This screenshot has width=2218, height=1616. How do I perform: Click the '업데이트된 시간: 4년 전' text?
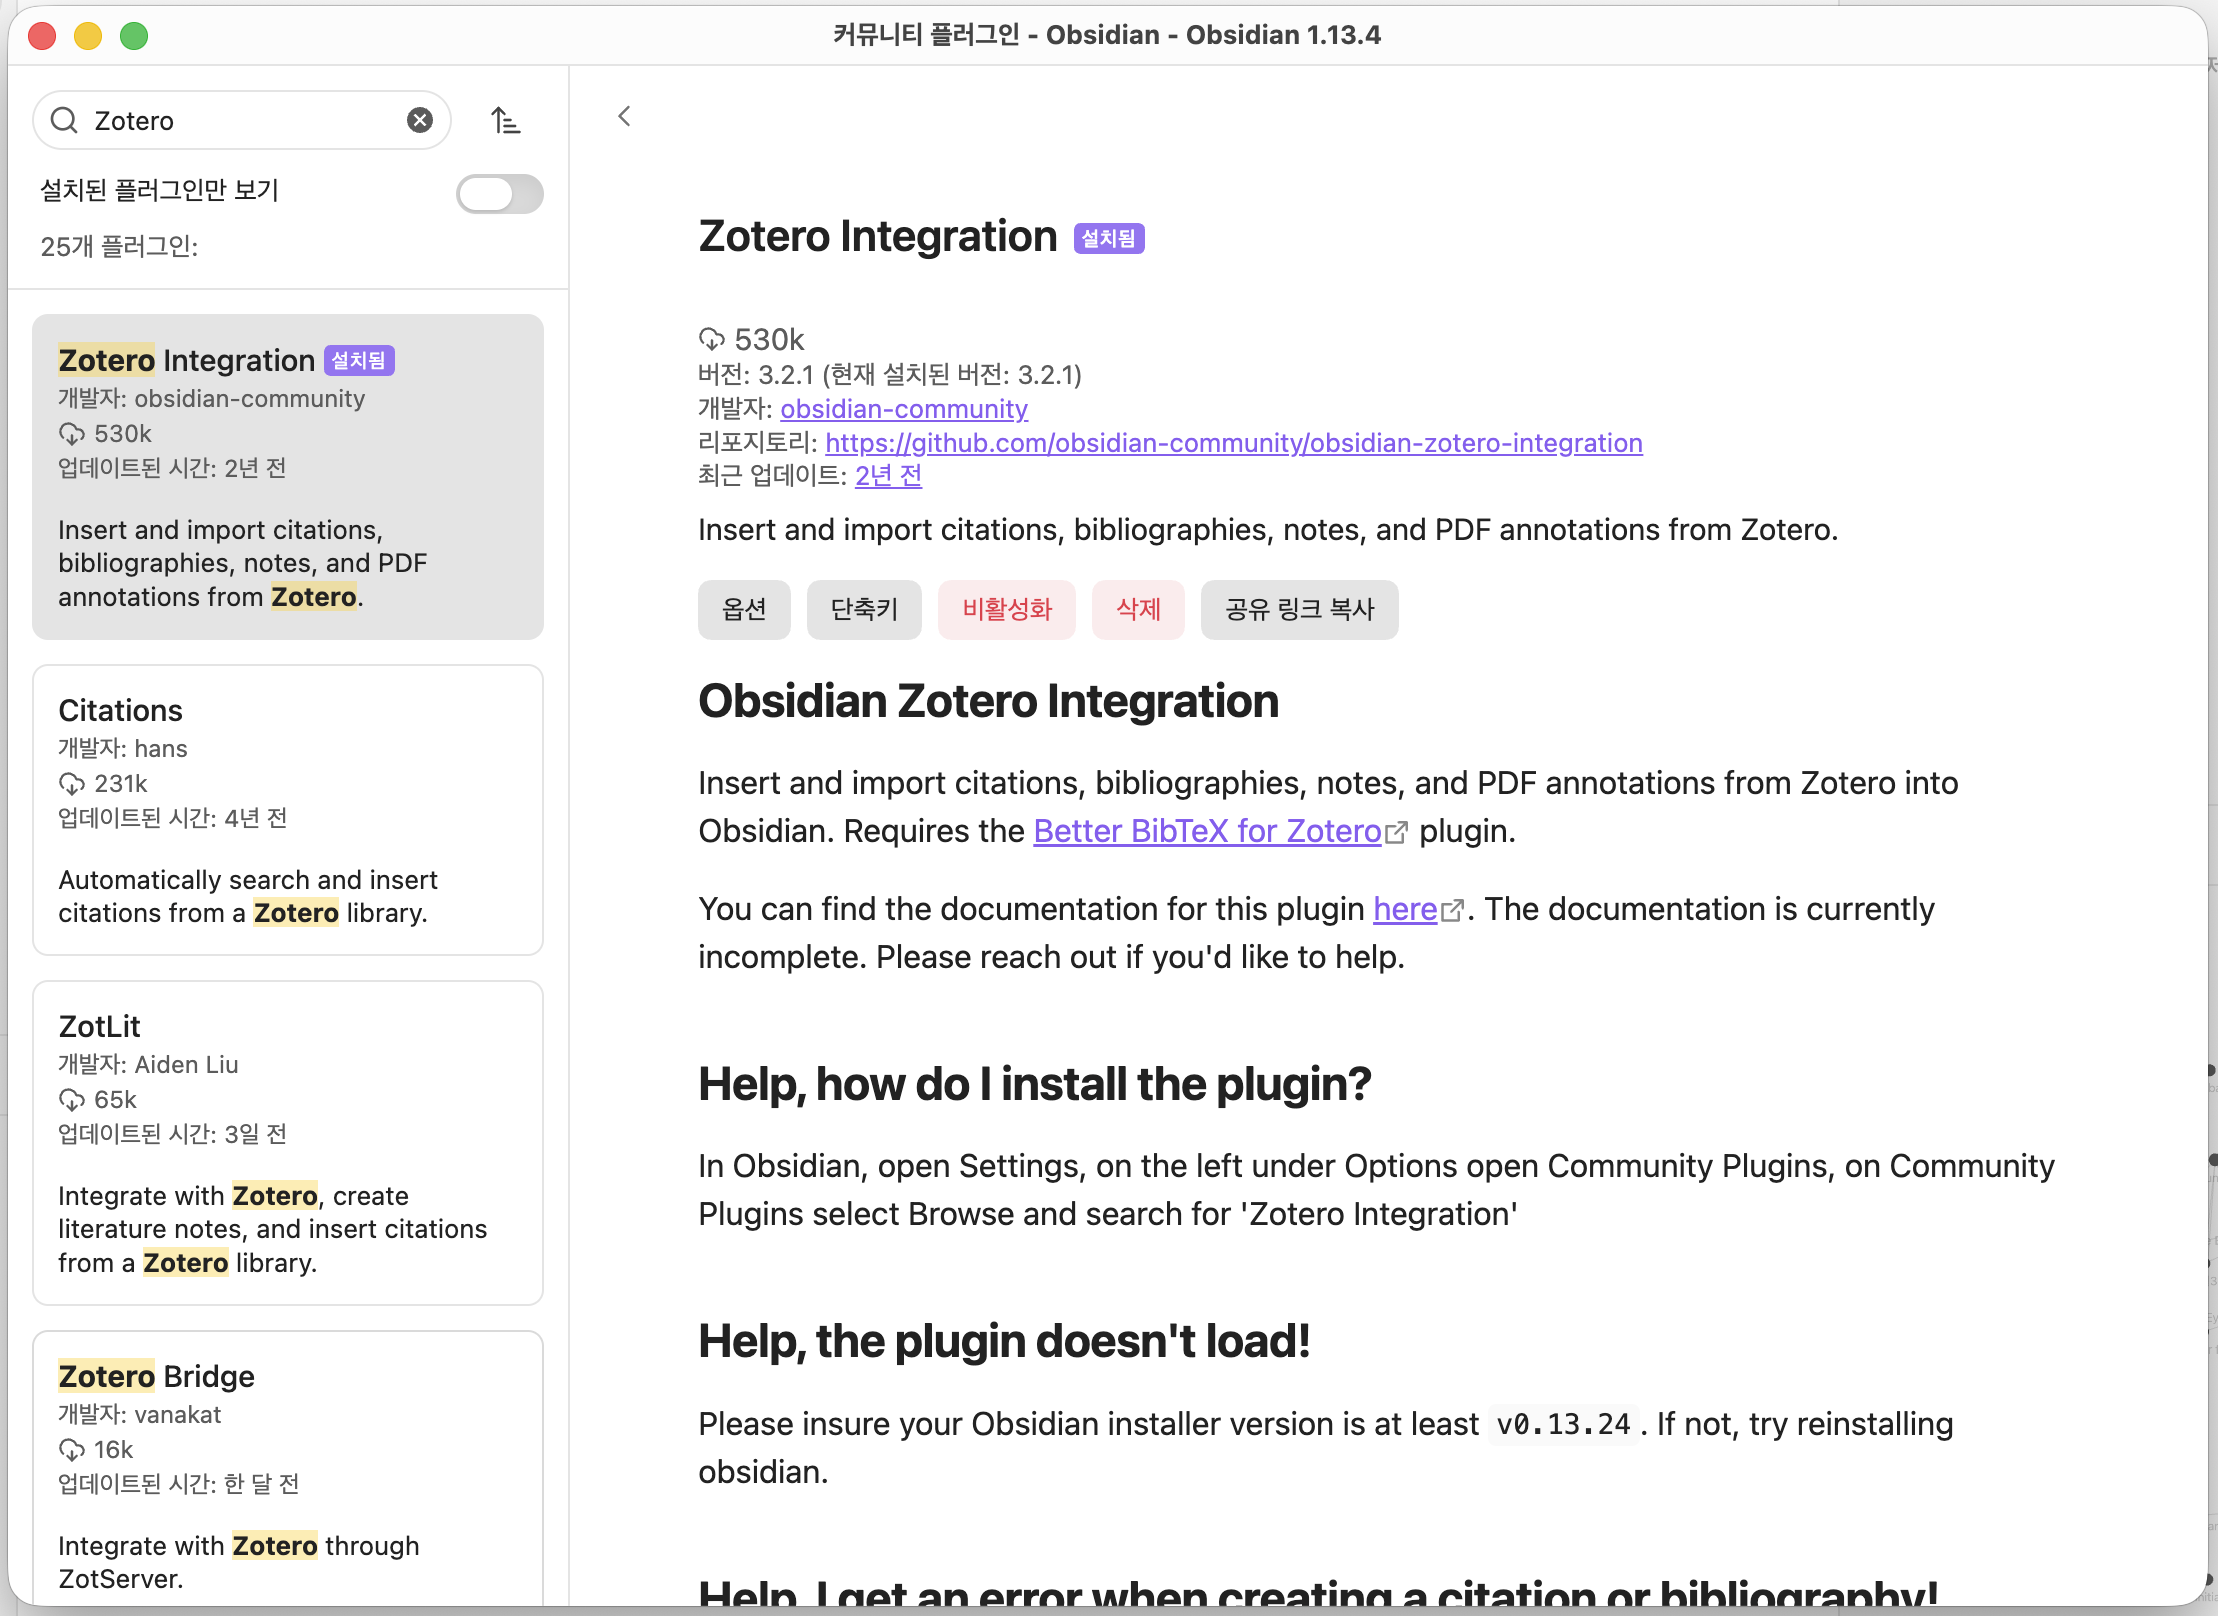[x=173, y=817]
